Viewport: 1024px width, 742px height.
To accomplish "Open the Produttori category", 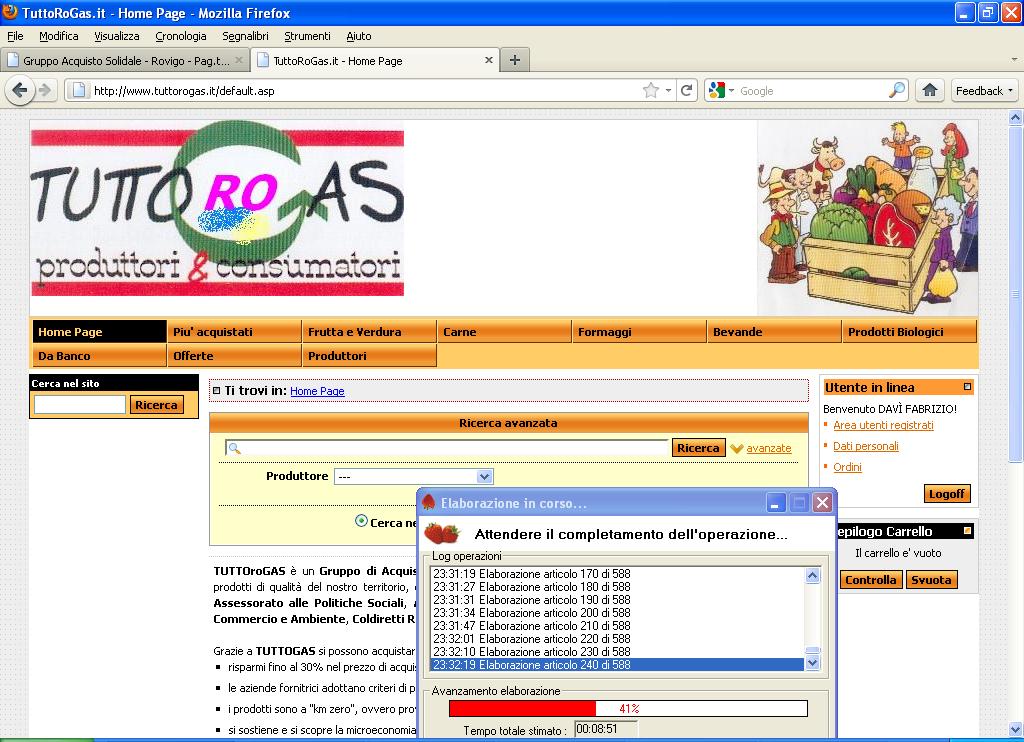I will point(369,355).
